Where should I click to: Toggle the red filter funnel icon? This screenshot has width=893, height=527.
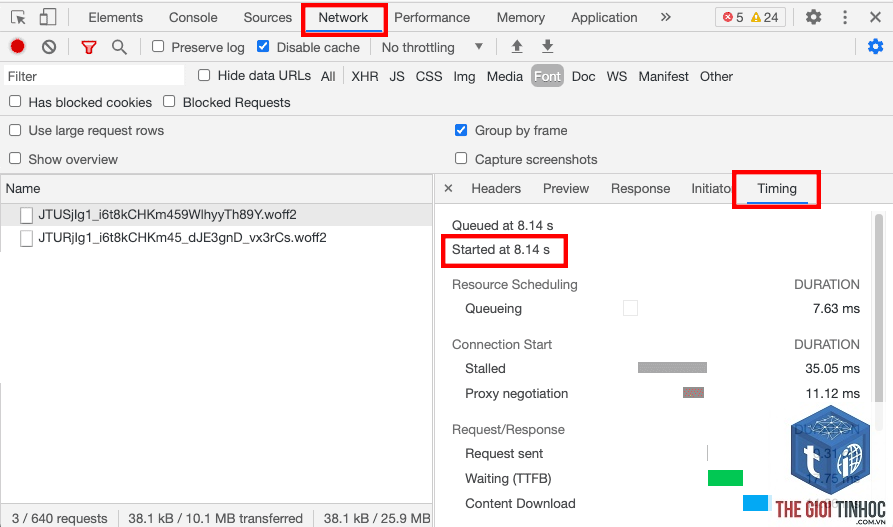pyautogui.click(x=89, y=47)
